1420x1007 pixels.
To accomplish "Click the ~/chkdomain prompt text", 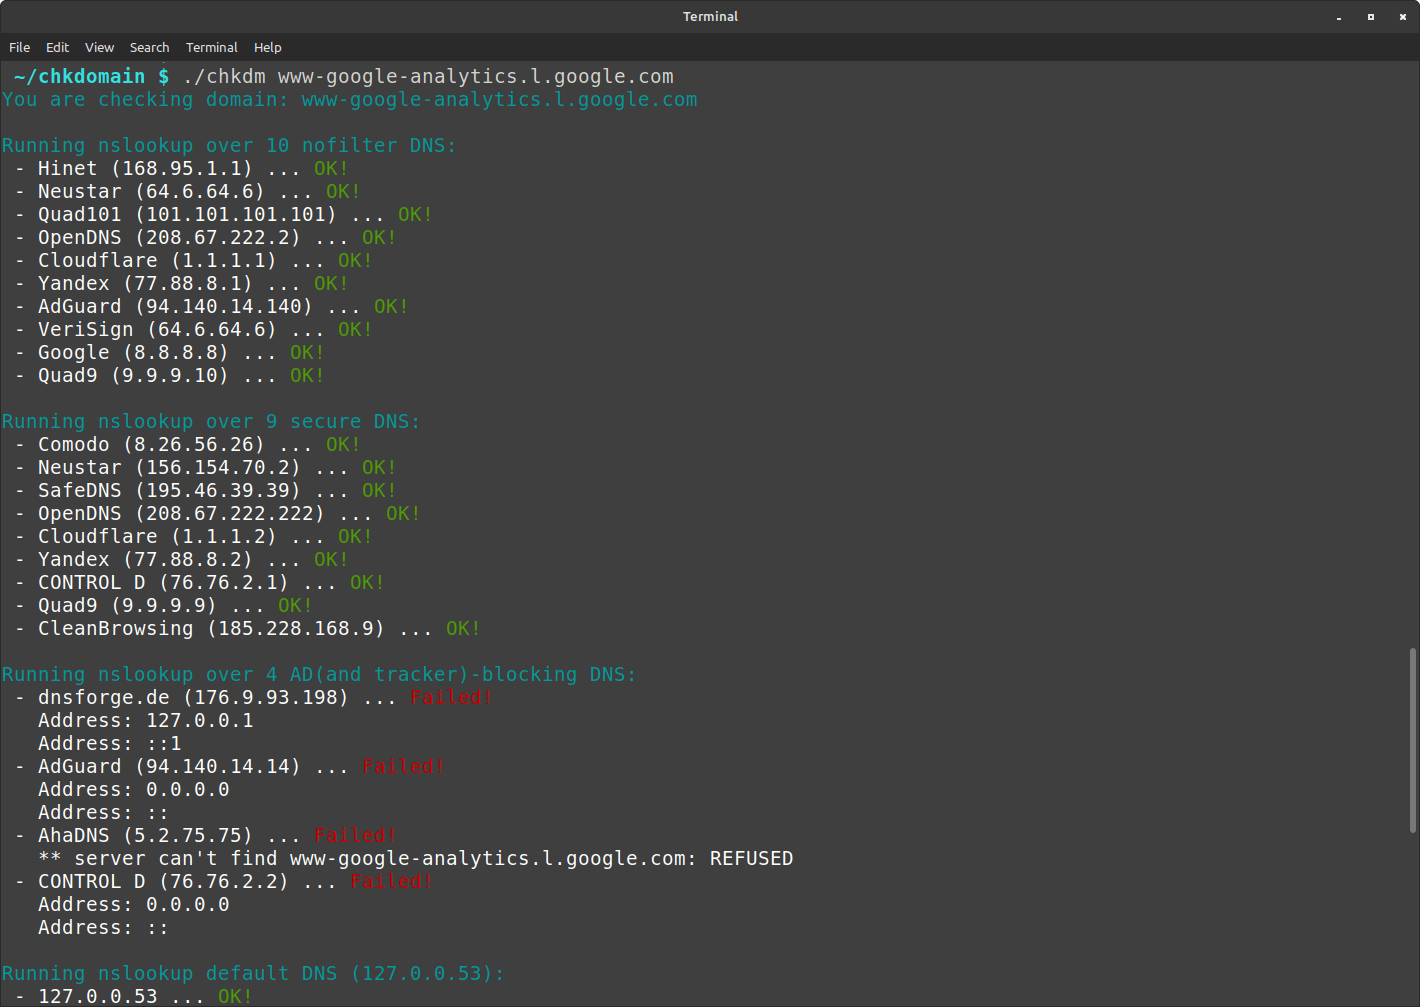I will (91, 76).
